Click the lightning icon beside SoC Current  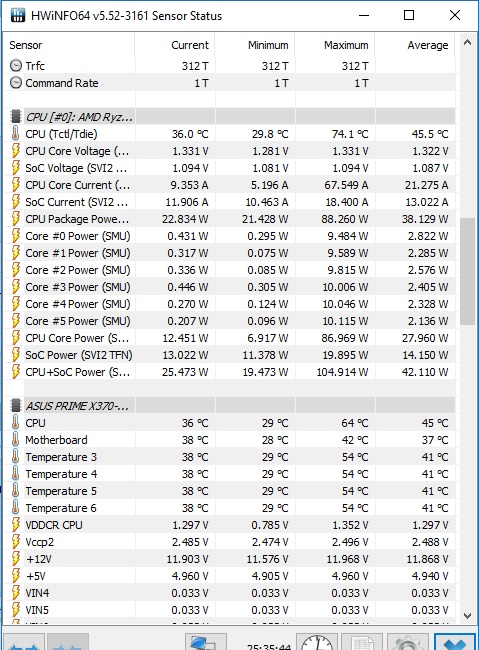(16, 202)
